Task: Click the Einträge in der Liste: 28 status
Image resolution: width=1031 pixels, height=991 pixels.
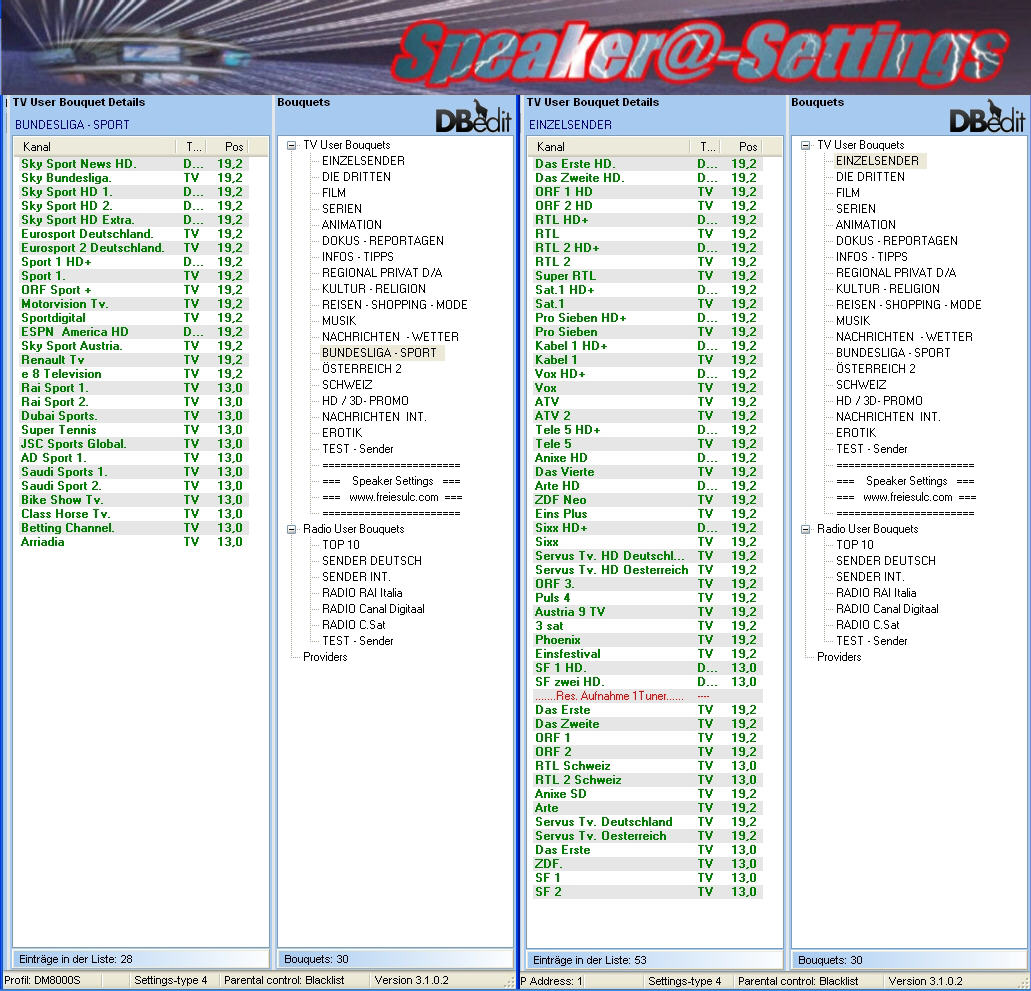Action: pyautogui.click(x=76, y=959)
